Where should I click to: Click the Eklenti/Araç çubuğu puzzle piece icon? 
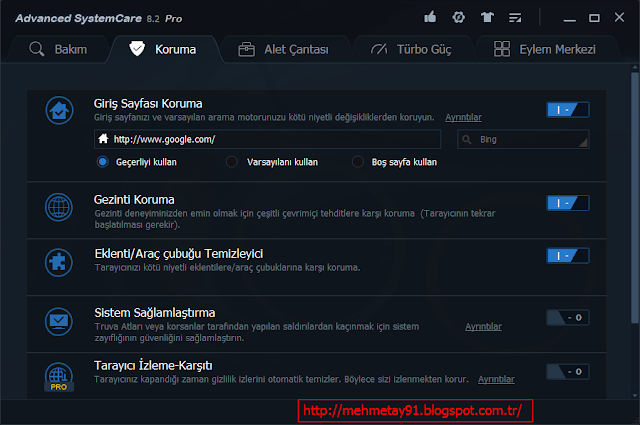point(59,263)
